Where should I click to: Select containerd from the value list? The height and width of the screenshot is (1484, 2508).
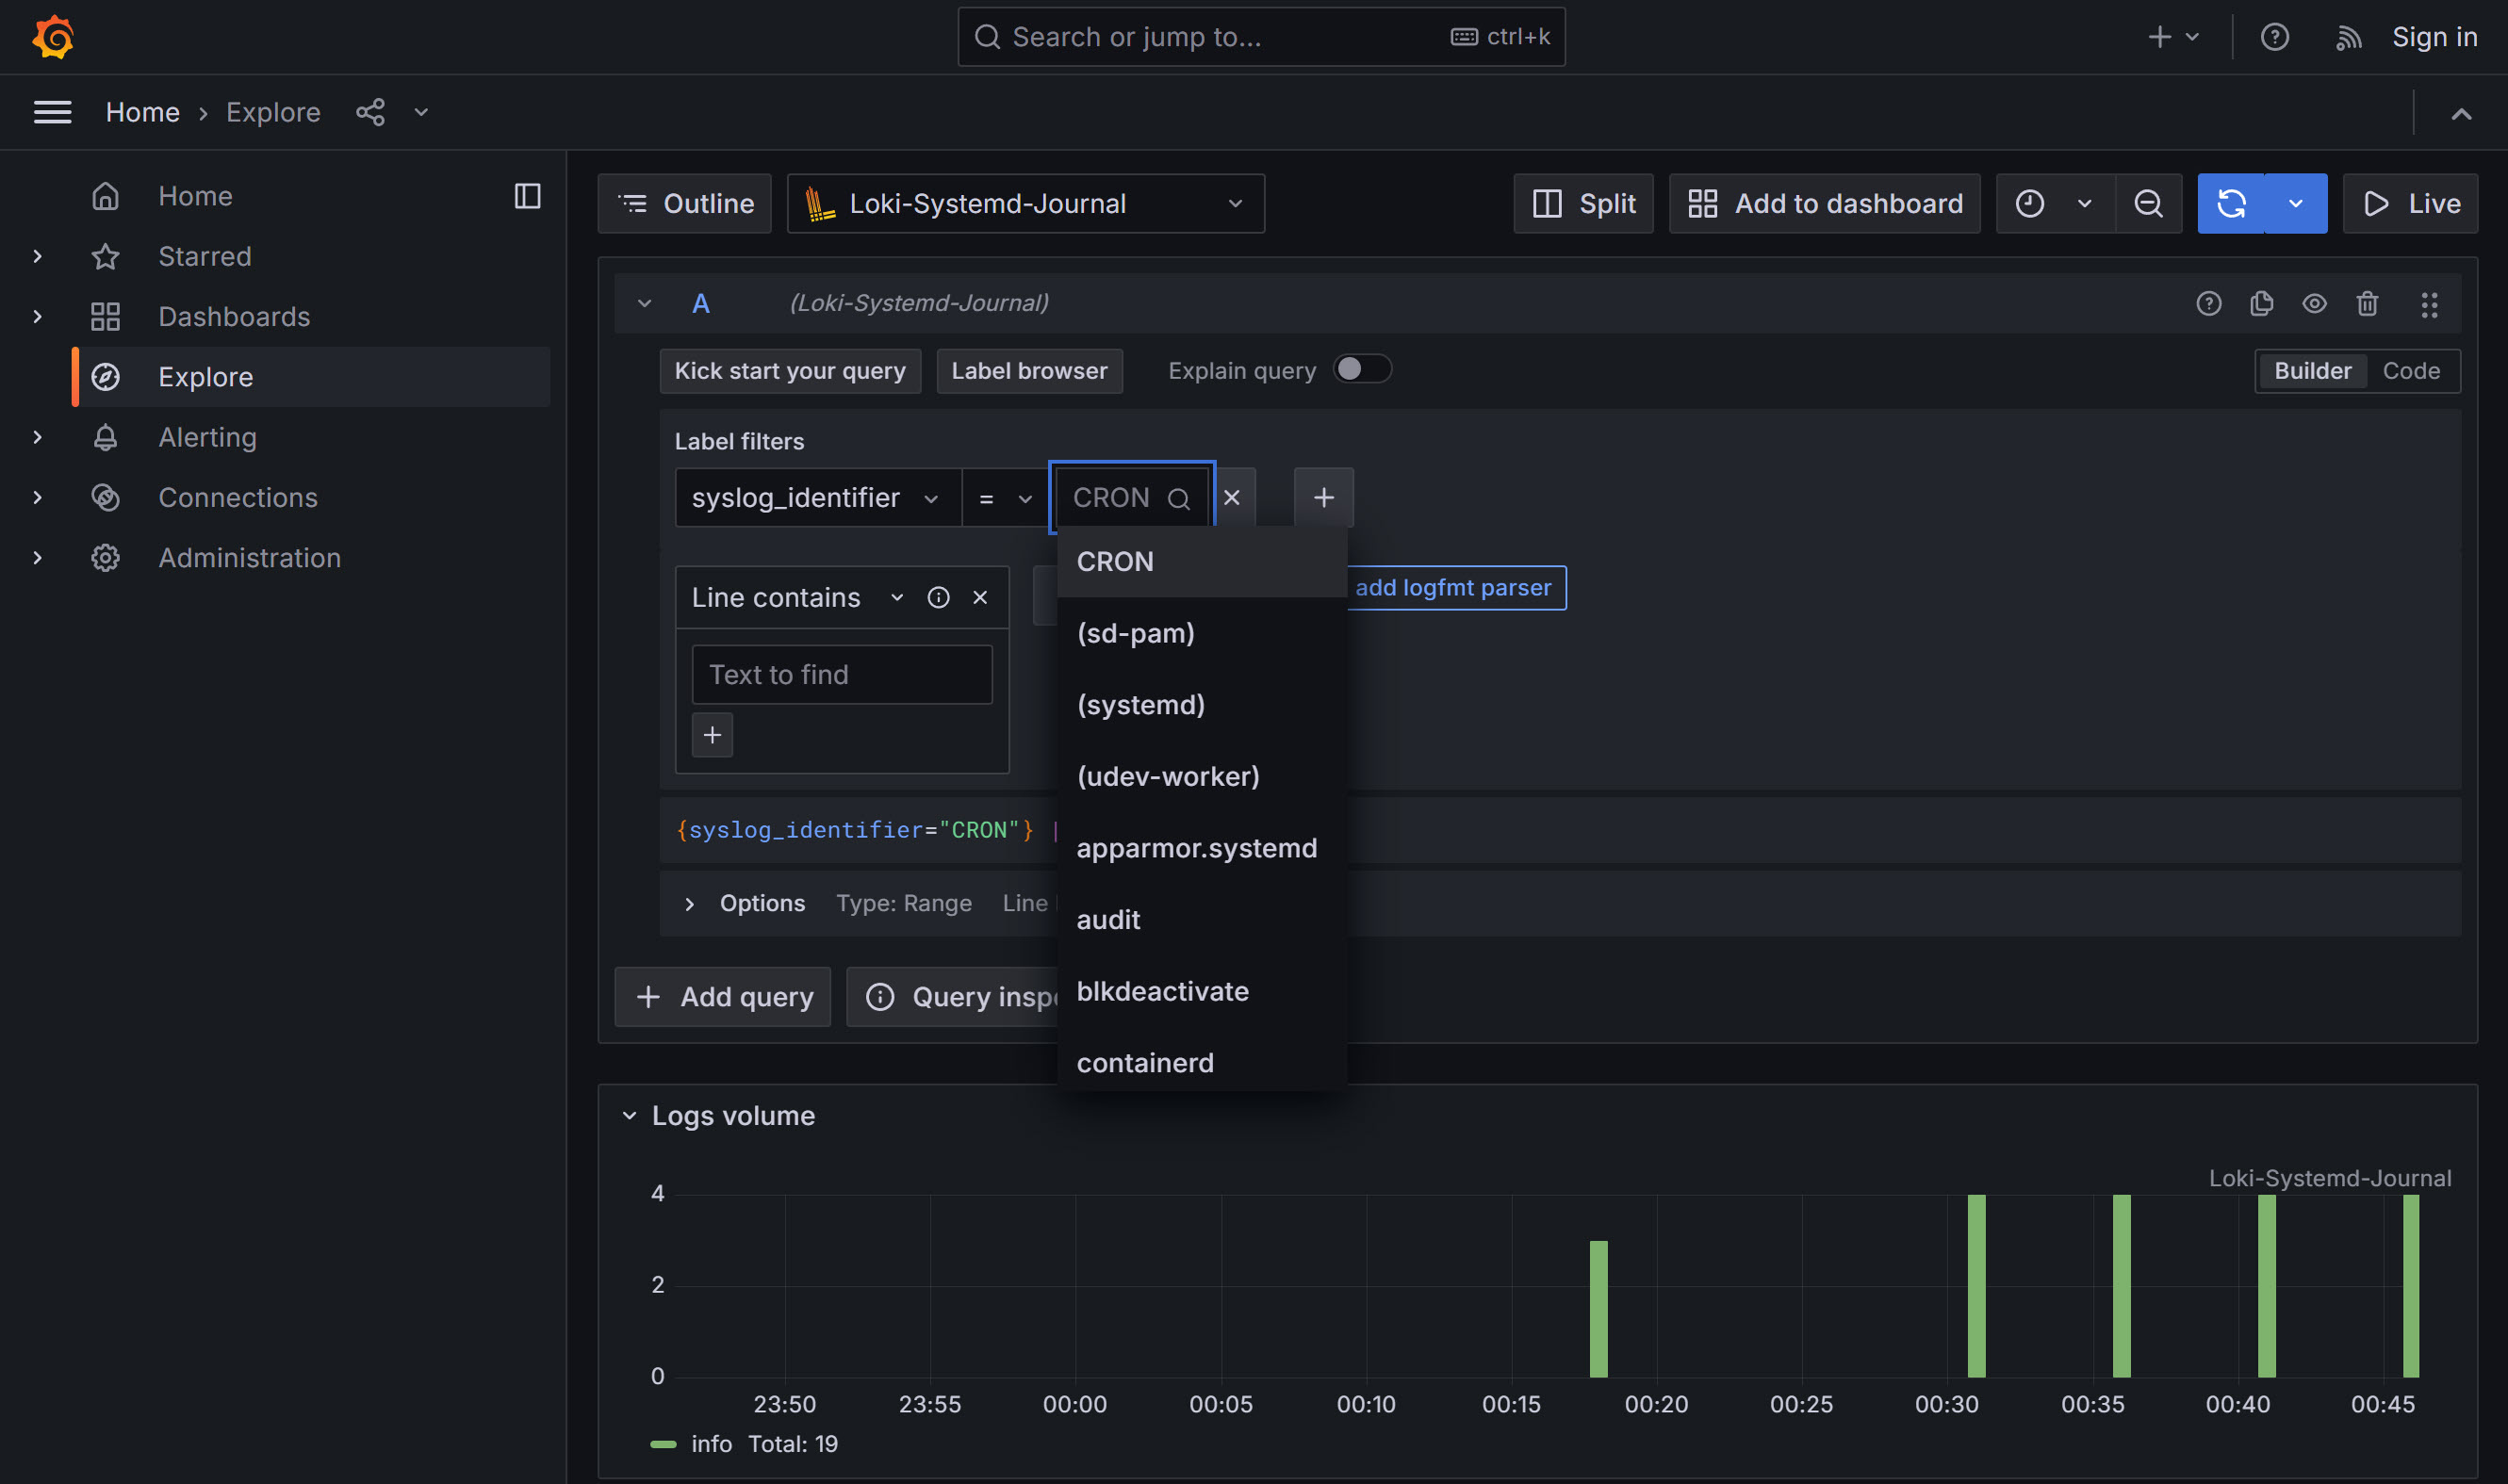(1145, 1063)
